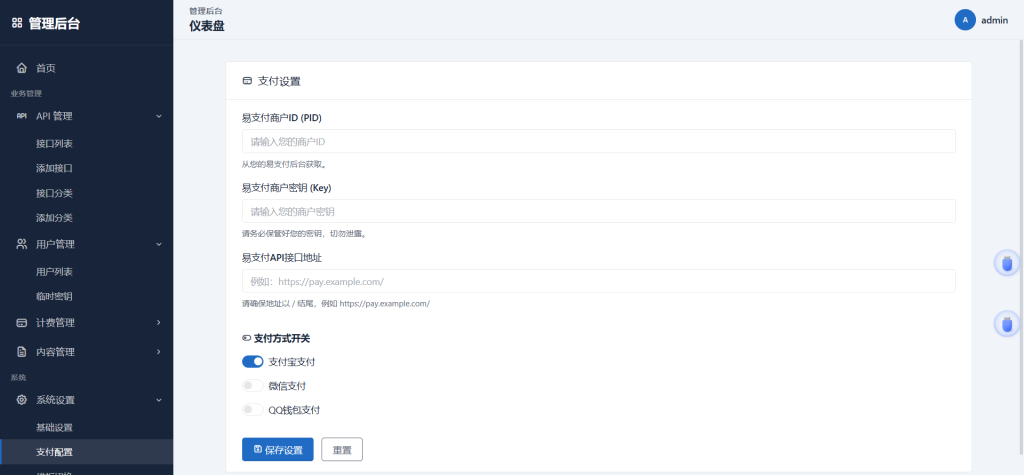Expand the 内容管理 submenu arrow

(159, 352)
